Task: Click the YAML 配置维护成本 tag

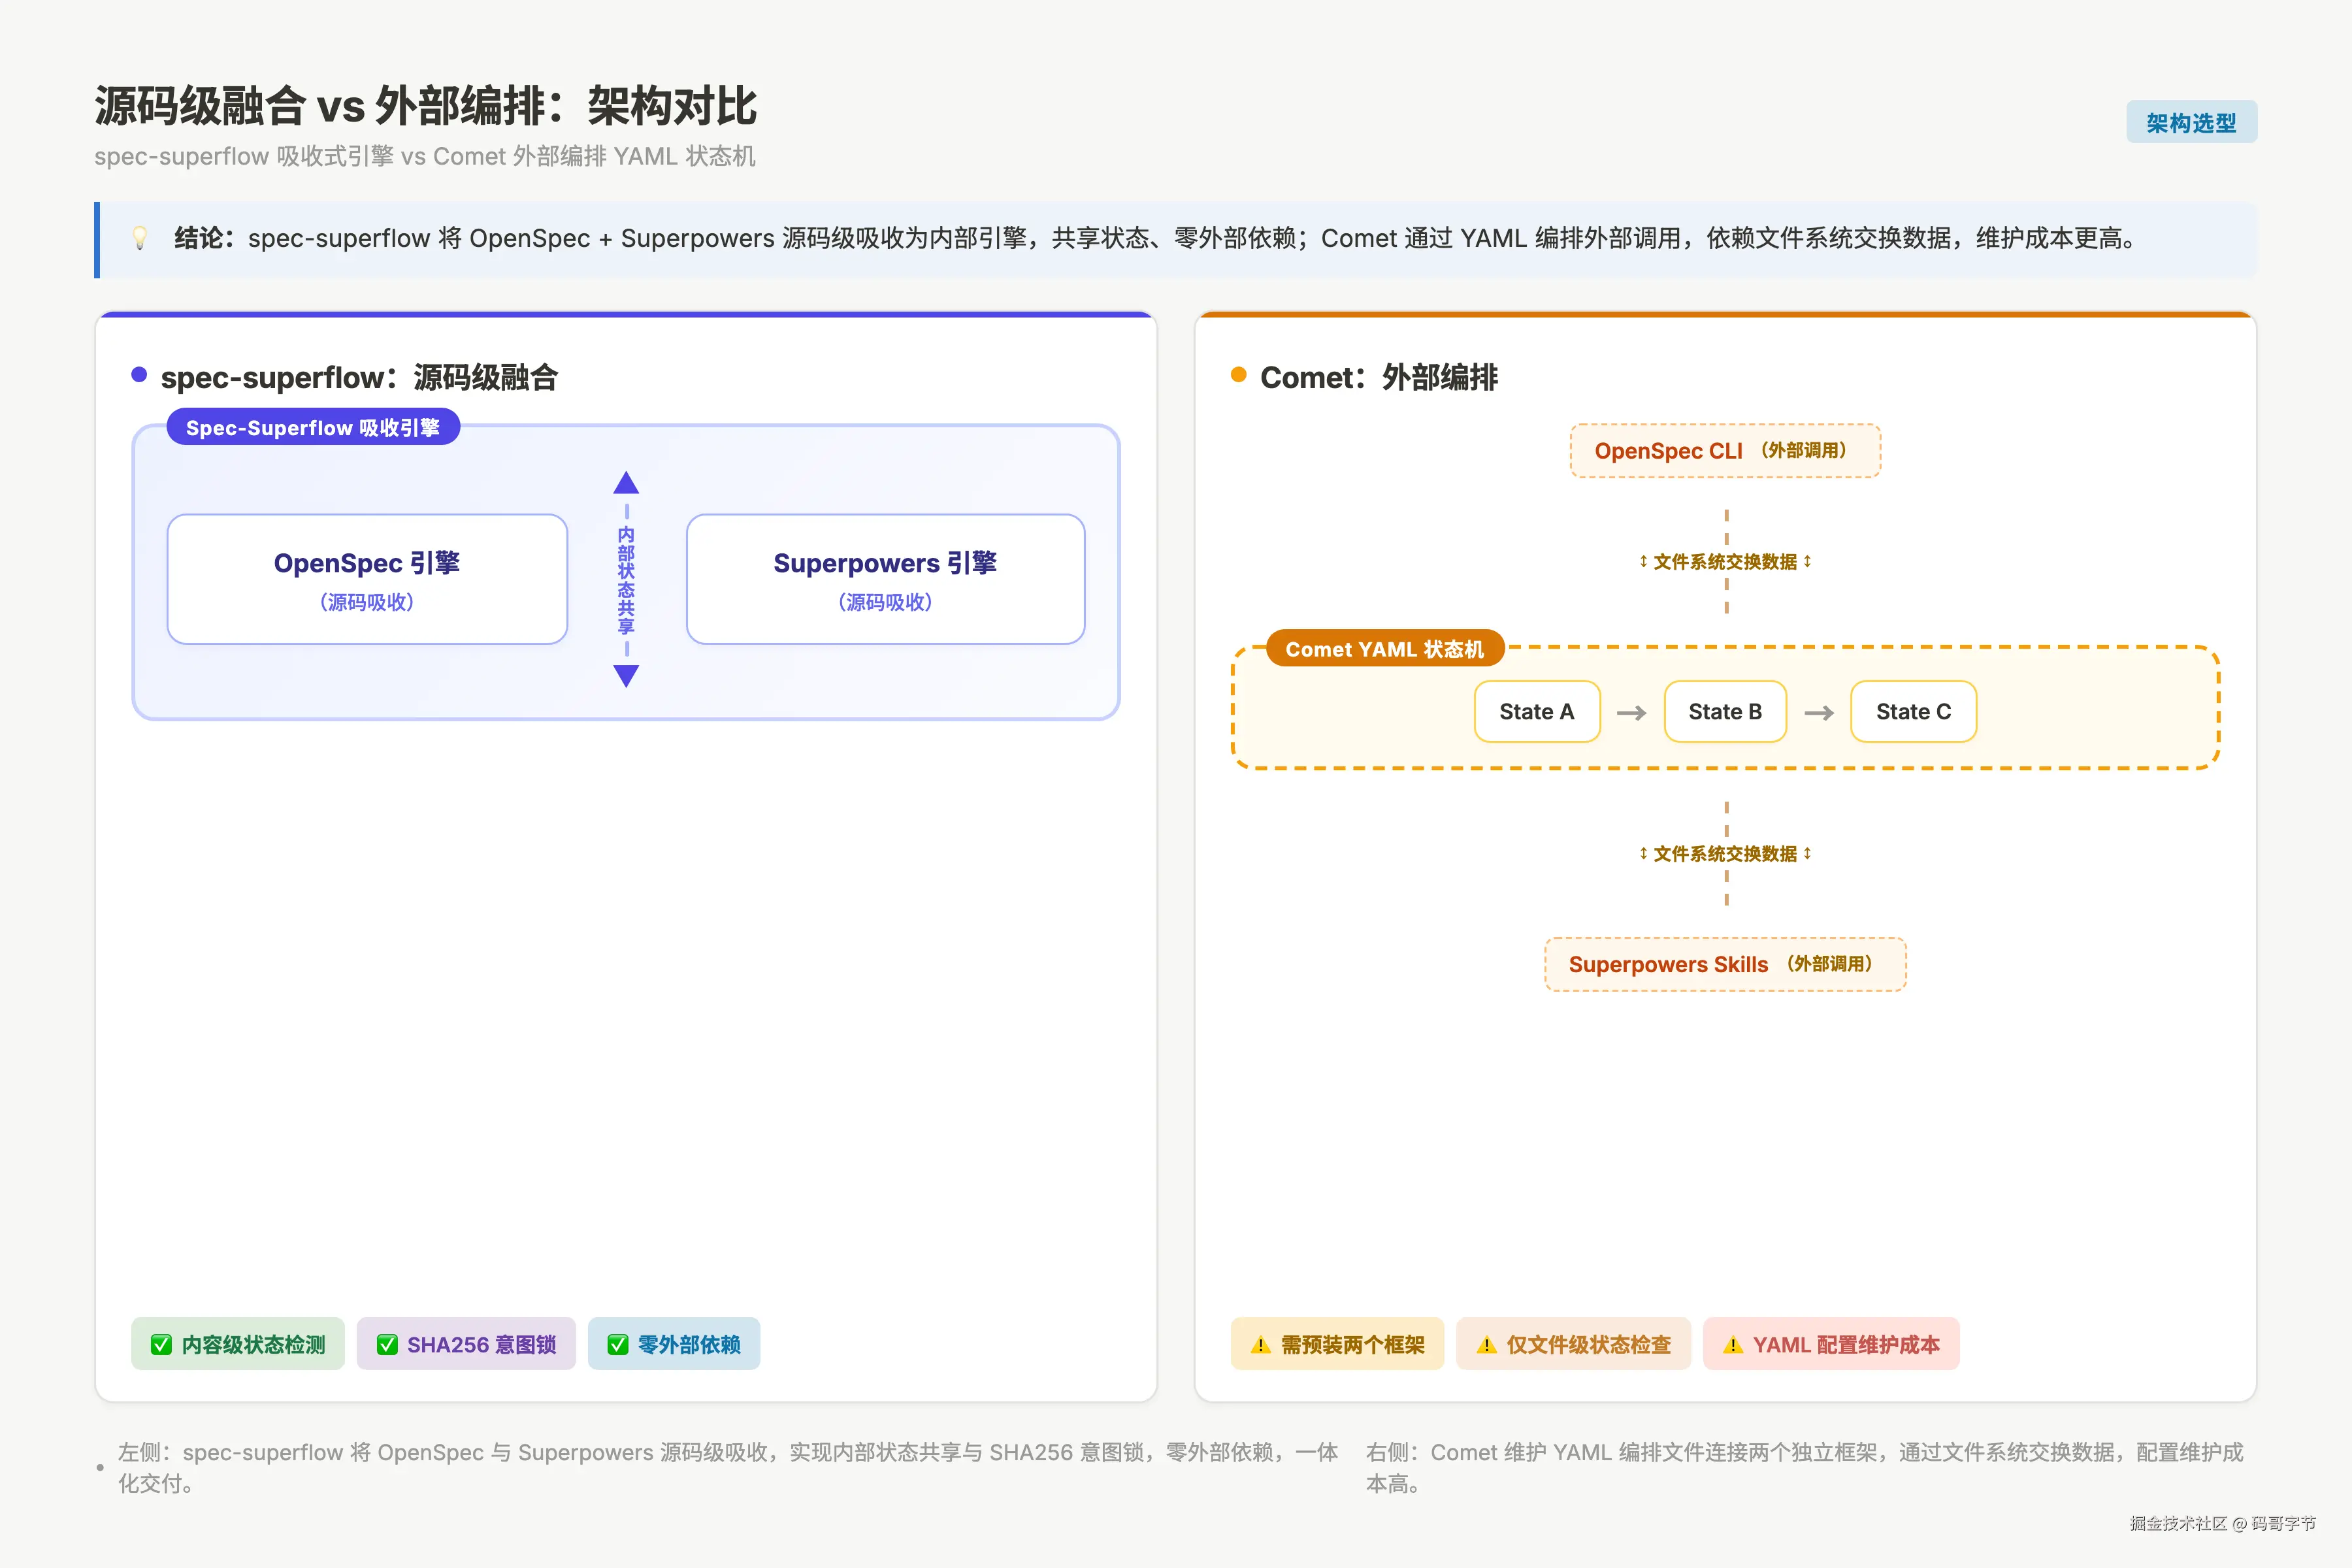Action: tap(1831, 1344)
